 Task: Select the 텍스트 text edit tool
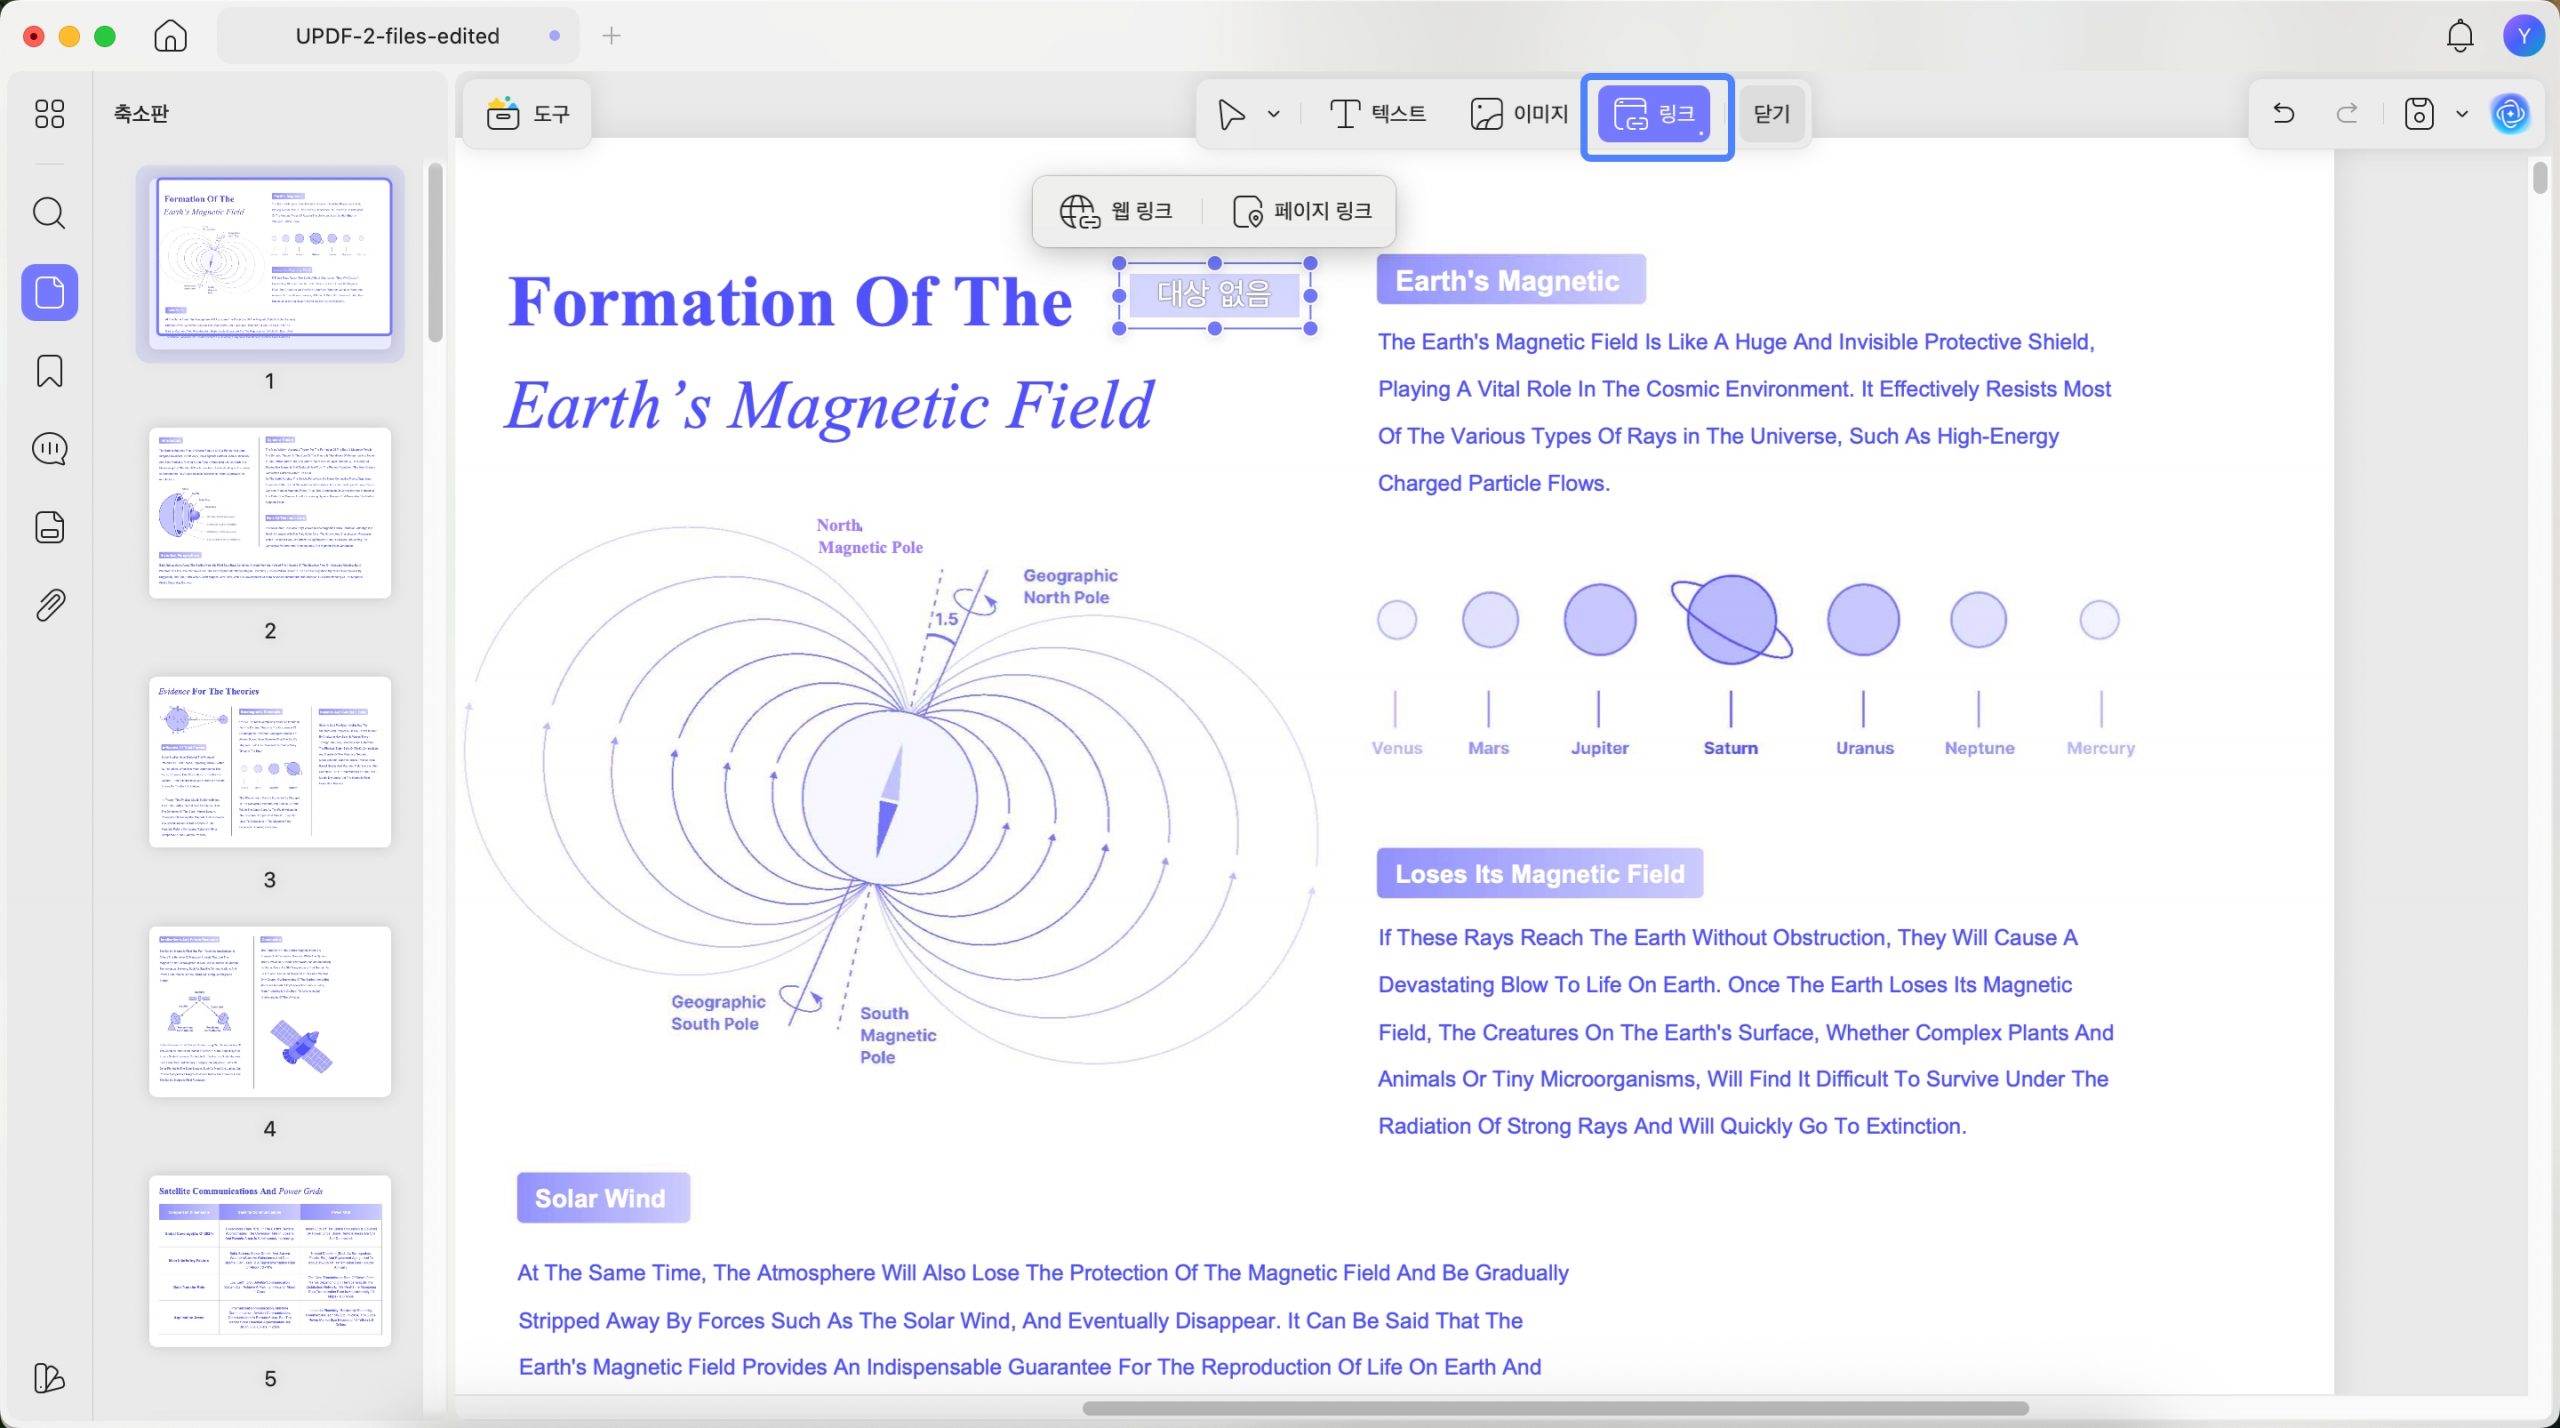[x=1378, y=114]
